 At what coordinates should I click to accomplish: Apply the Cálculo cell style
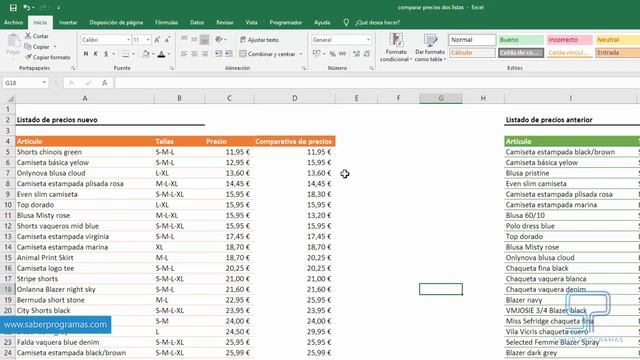tap(472, 53)
